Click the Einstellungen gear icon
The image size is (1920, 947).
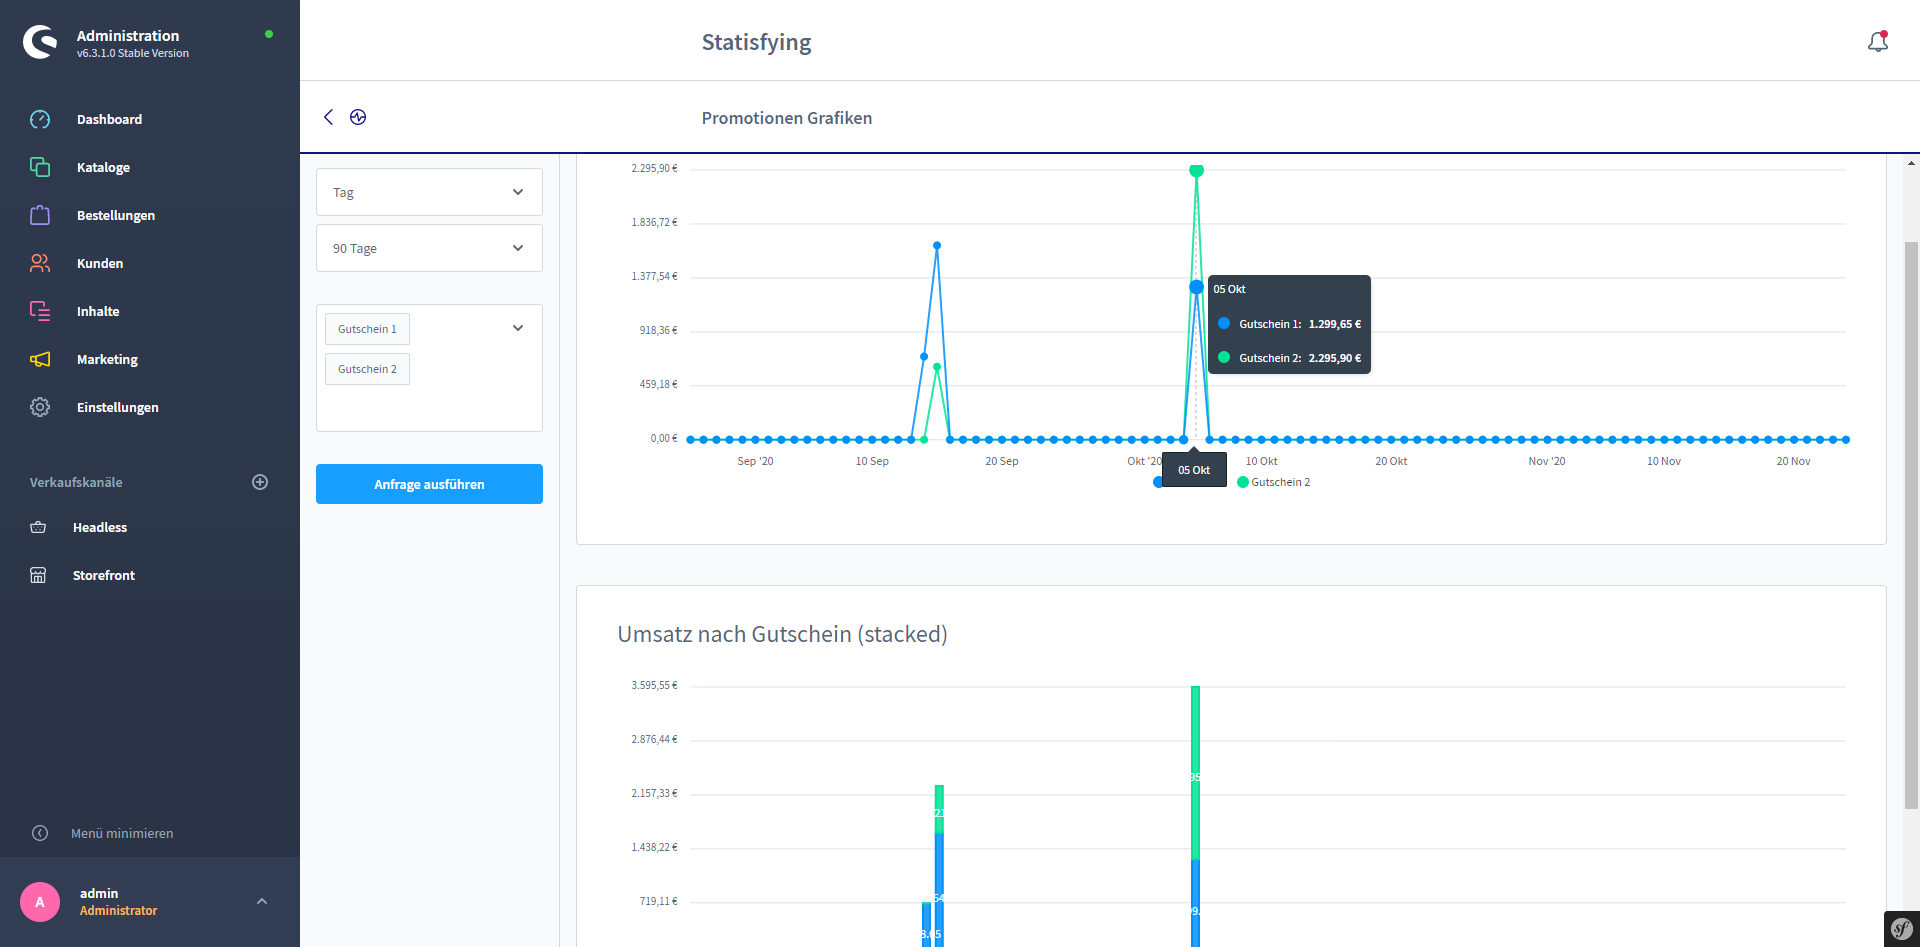40,407
